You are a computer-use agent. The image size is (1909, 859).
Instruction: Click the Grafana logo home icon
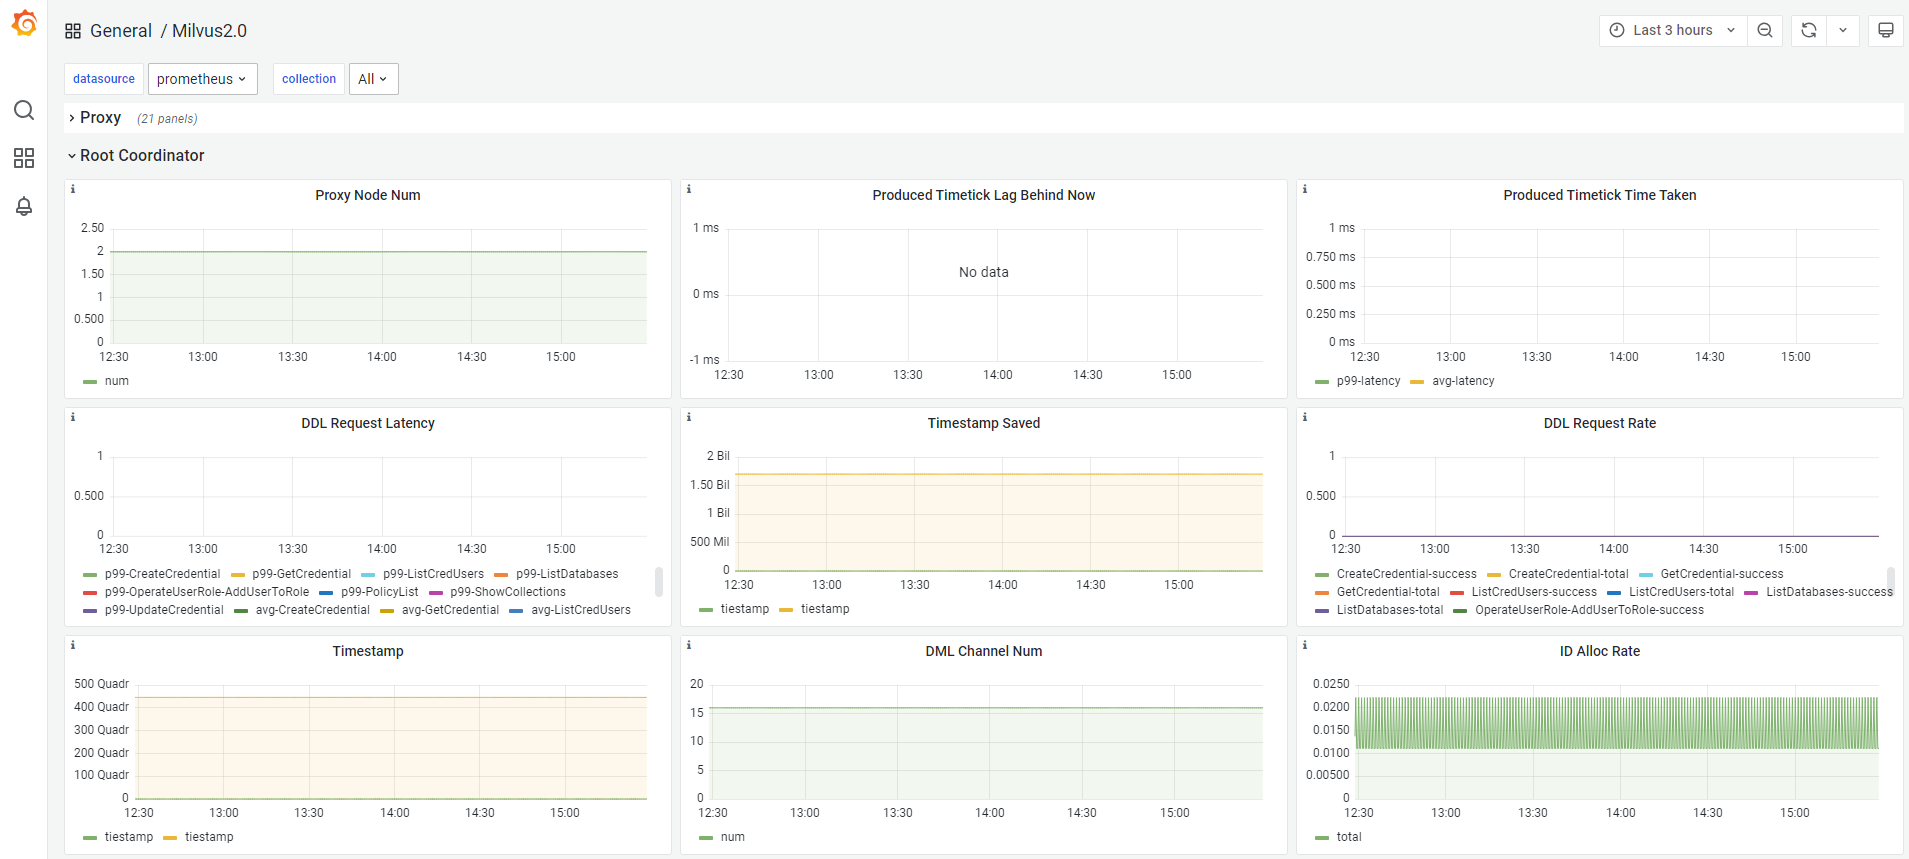[x=24, y=23]
